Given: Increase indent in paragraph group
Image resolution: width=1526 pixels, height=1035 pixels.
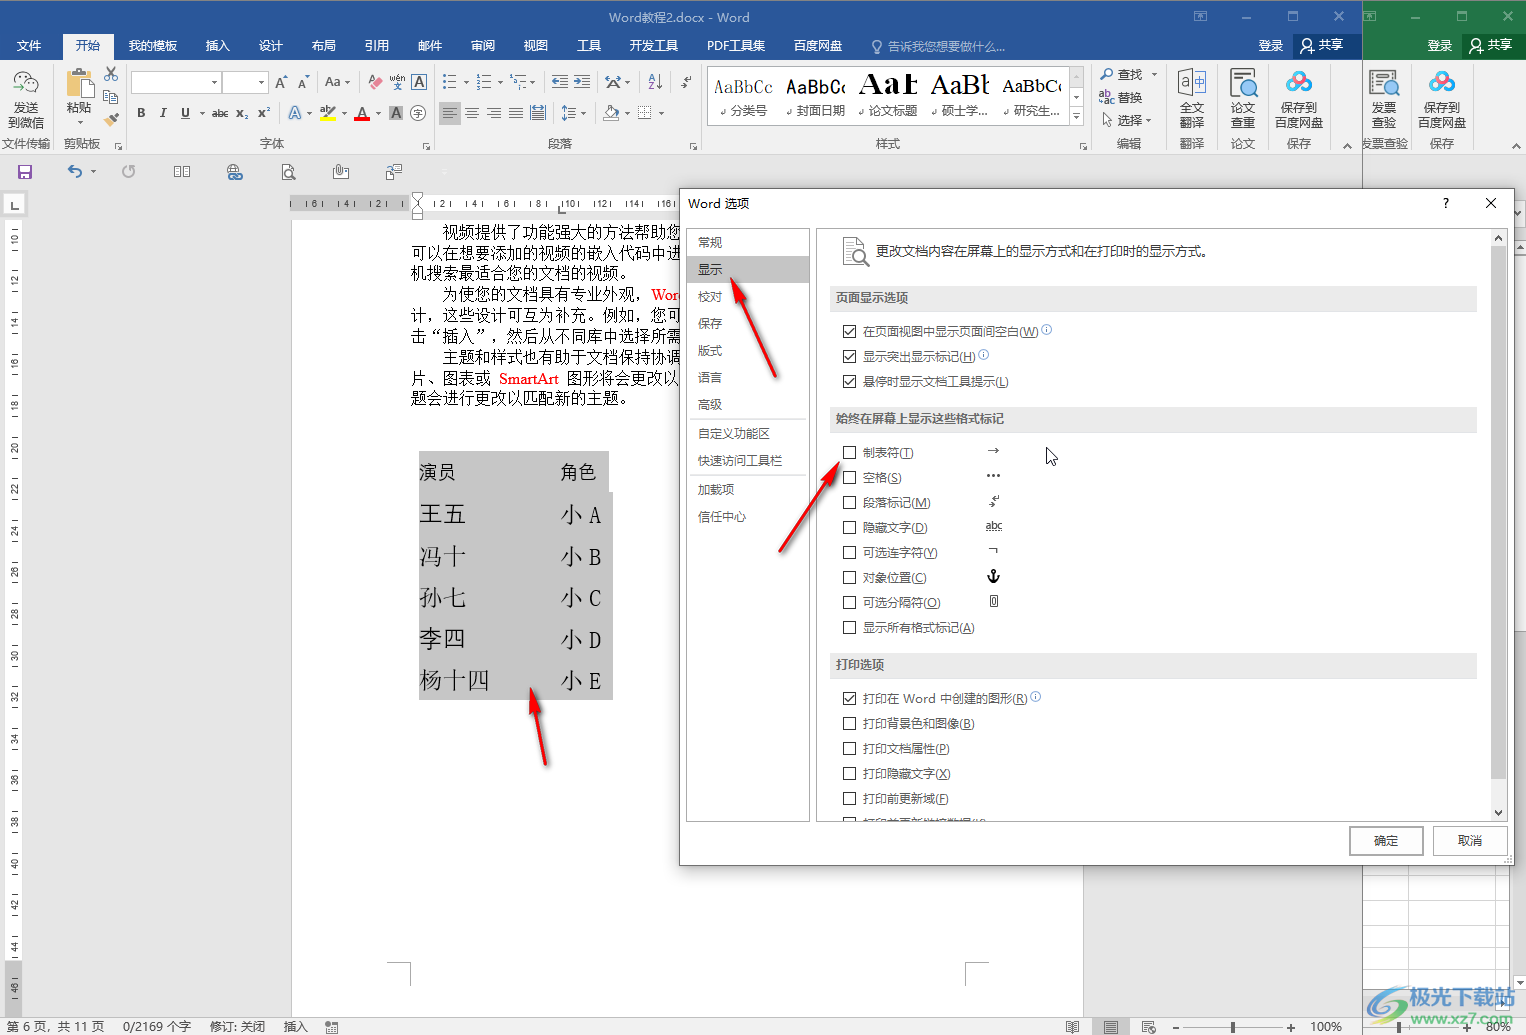Looking at the screenshot, I should 582,82.
